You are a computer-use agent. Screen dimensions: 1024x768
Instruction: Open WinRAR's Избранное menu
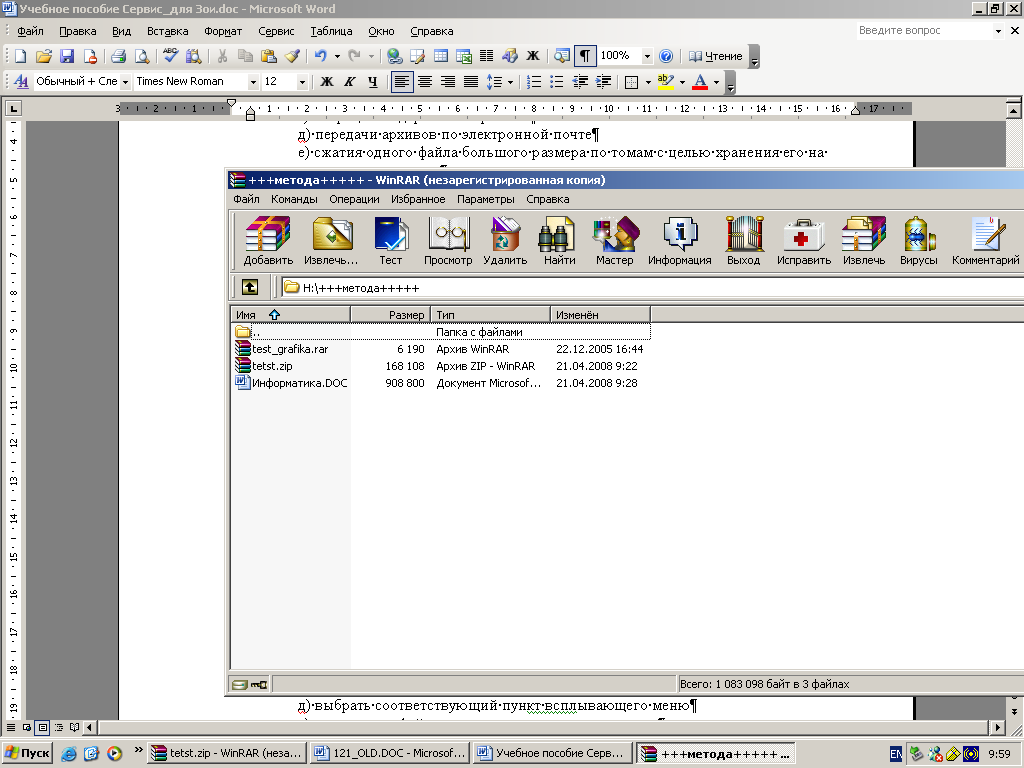click(x=418, y=199)
